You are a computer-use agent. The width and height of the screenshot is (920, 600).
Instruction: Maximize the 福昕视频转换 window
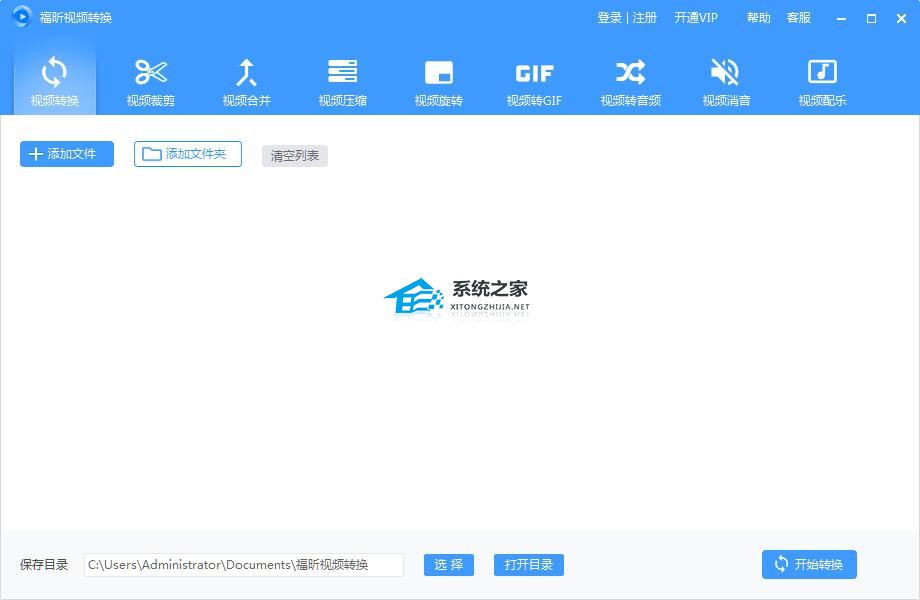[x=871, y=19]
